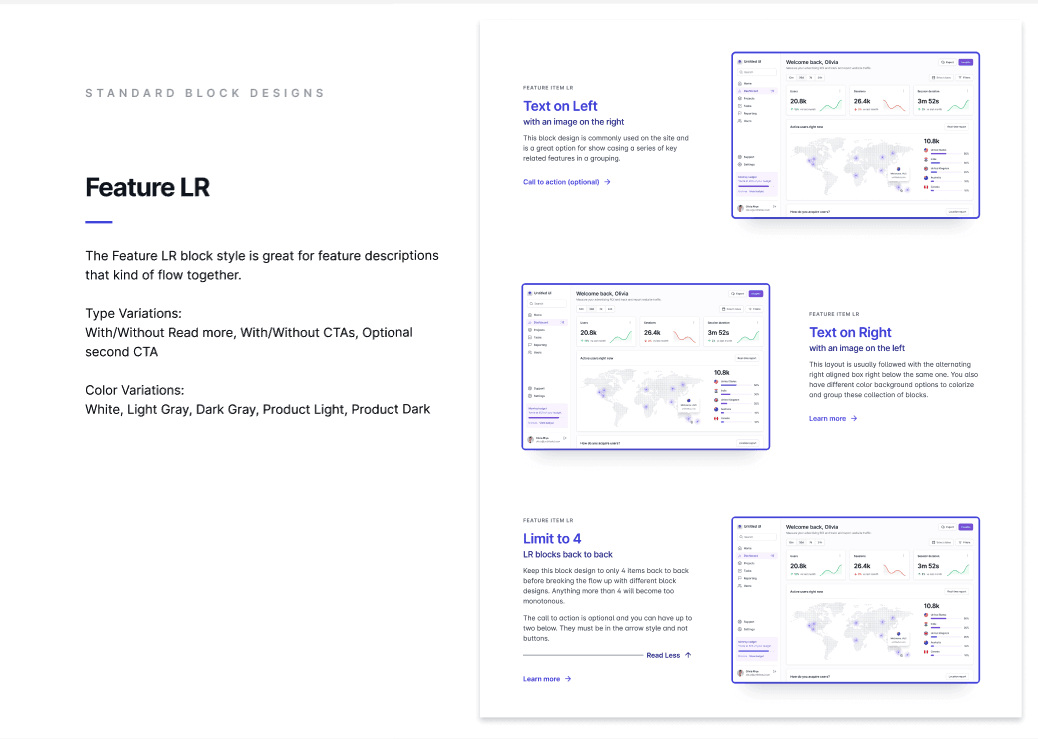
Task: Click "FEATURE ITEM LR" label above Text on Left
Action: click(548, 87)
